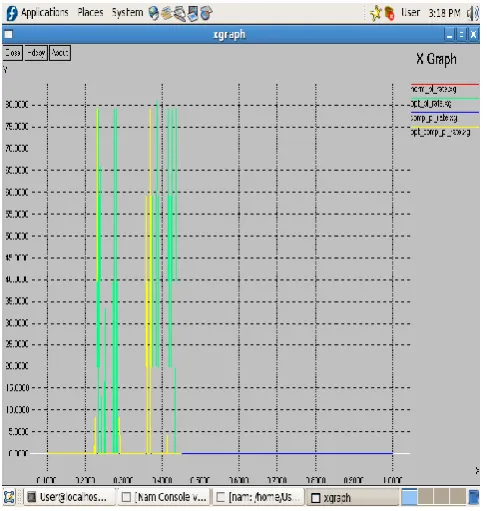
Task: Open the System menu
Action: (127, 13)
